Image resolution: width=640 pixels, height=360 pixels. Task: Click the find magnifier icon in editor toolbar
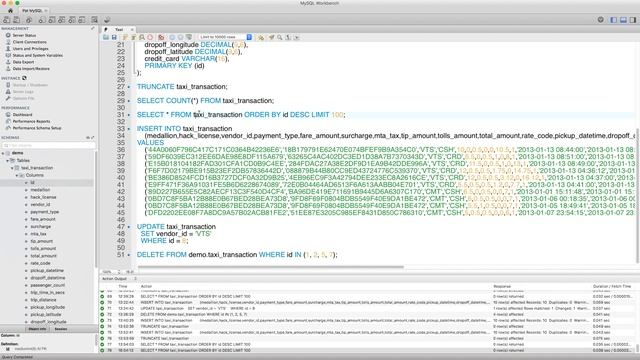280,37
